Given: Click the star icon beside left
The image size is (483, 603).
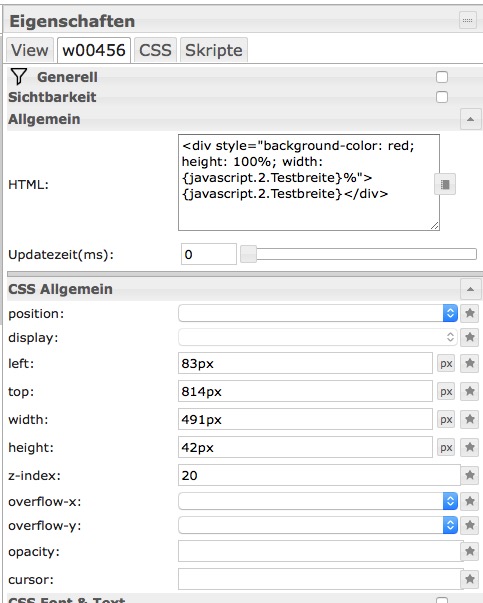Looking at the screenshot, I should tap(470, 363).
